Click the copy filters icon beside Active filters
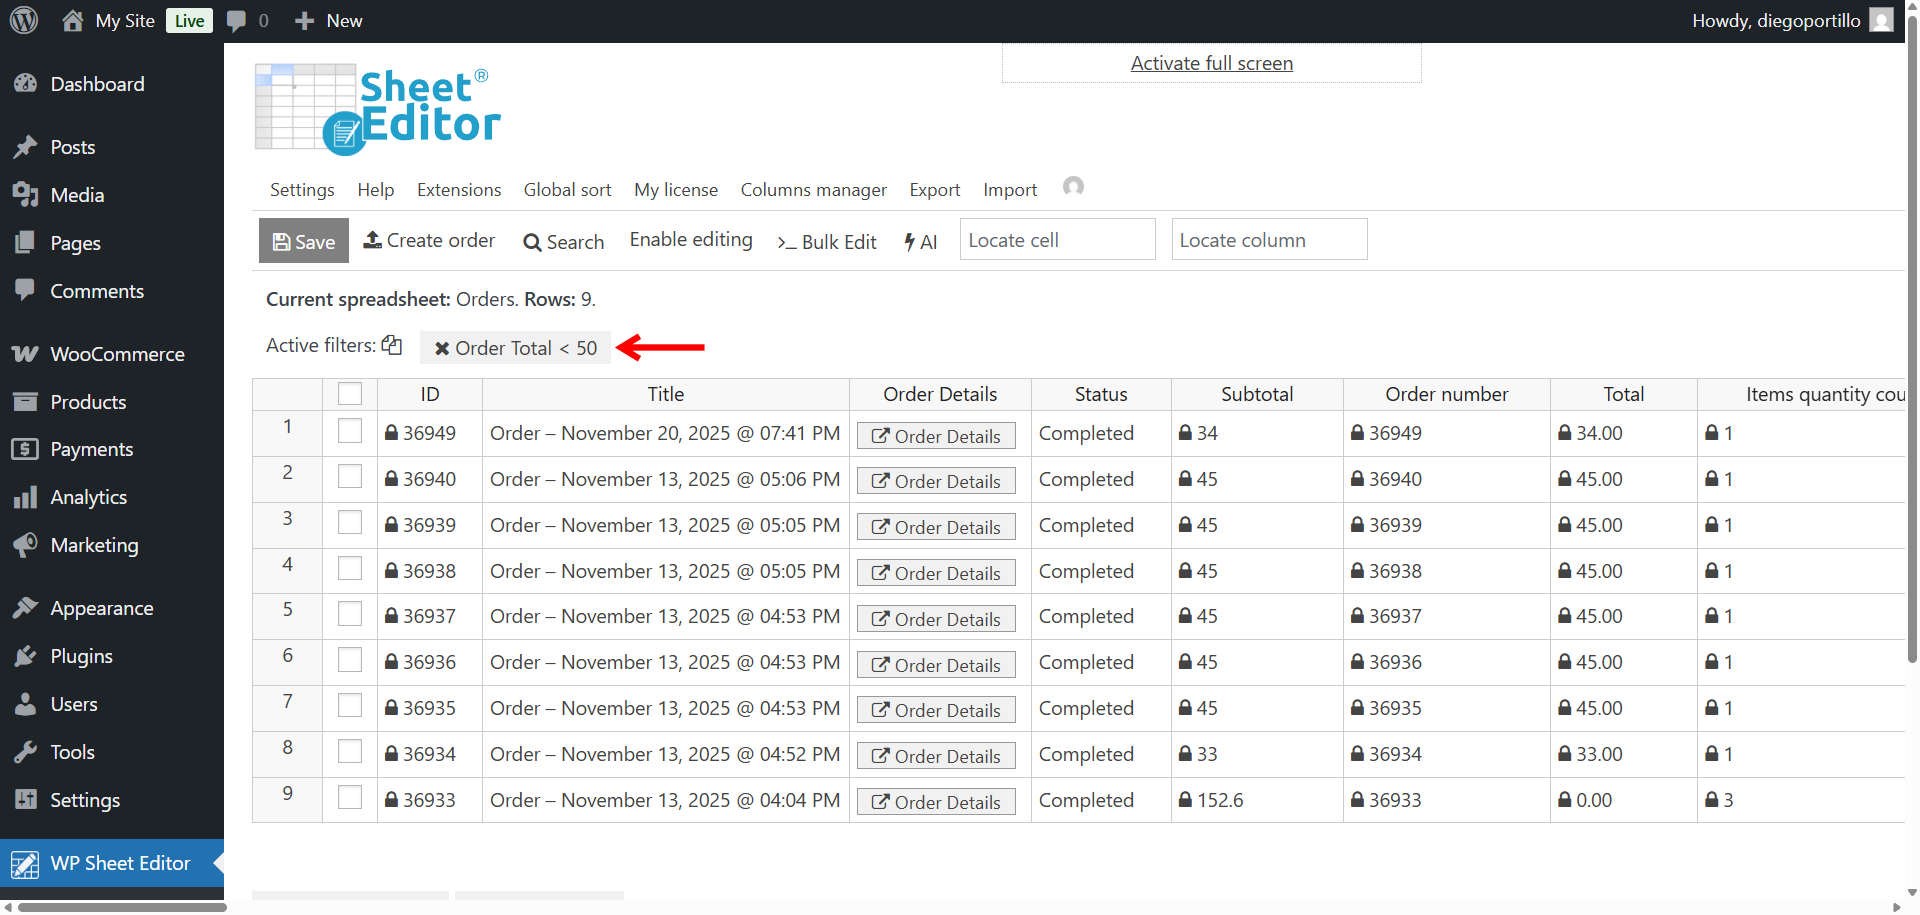Screen dimensions: 1920x915 point(392,345)
